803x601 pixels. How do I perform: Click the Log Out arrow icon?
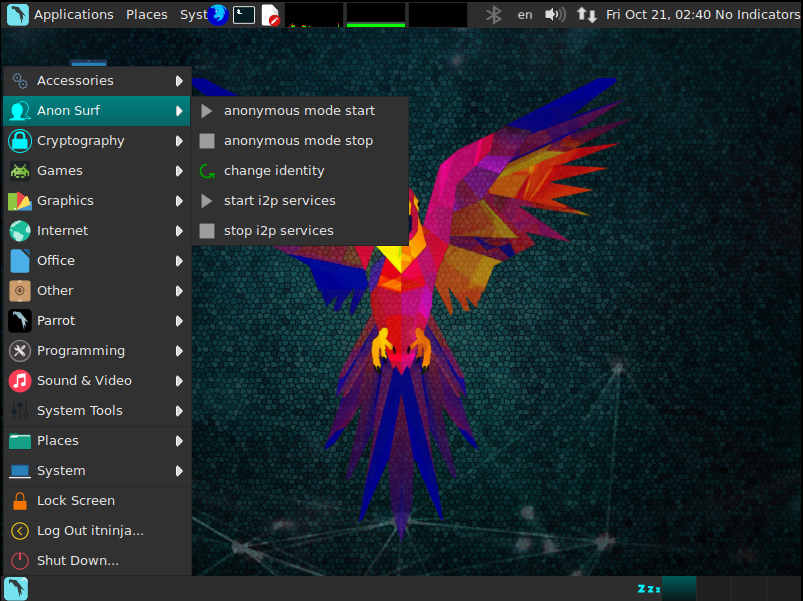(20, 531)
